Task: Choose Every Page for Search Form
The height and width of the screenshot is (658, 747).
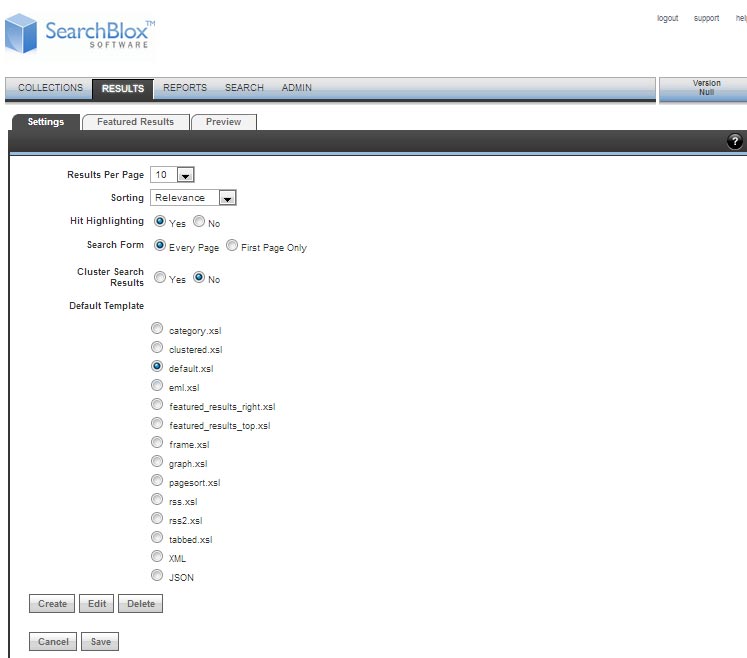Action: click(160, 245)
